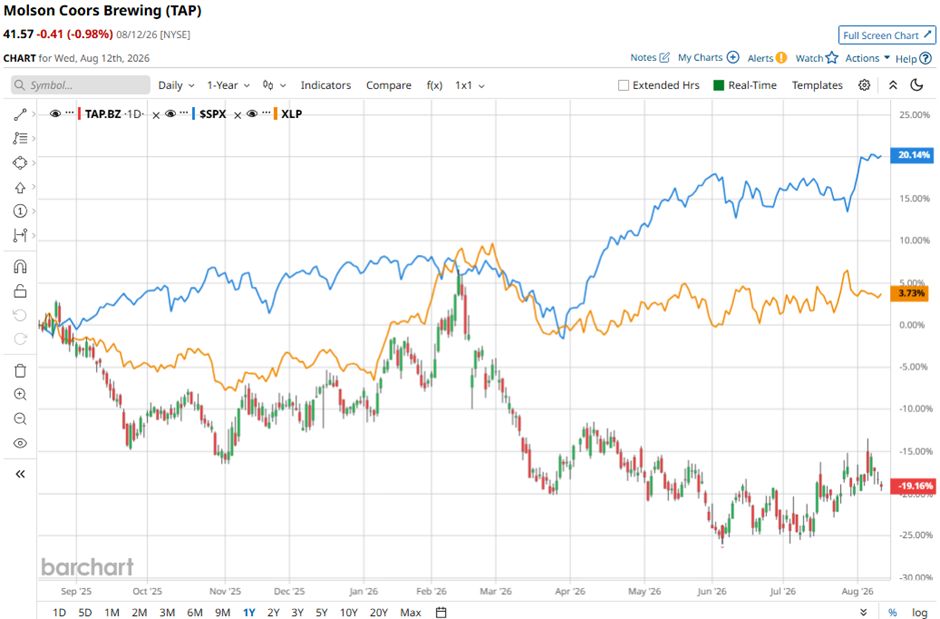The width and height of the screenshot is (940, 619).
Task: Open TAP.BZ series options ellipsis
Action: 70,113
